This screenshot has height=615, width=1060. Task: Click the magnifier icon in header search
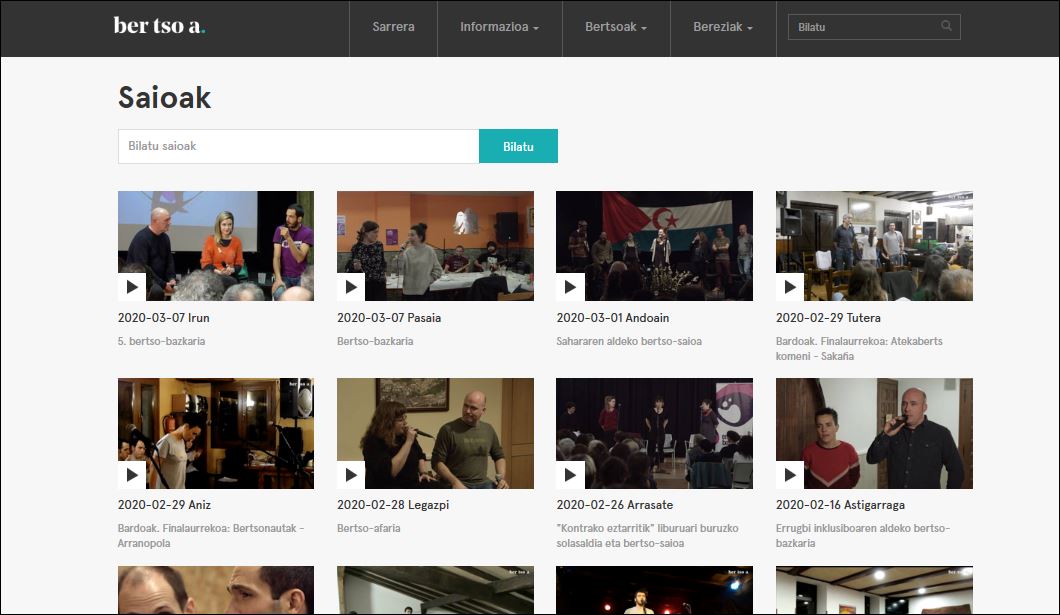[946, 26]
